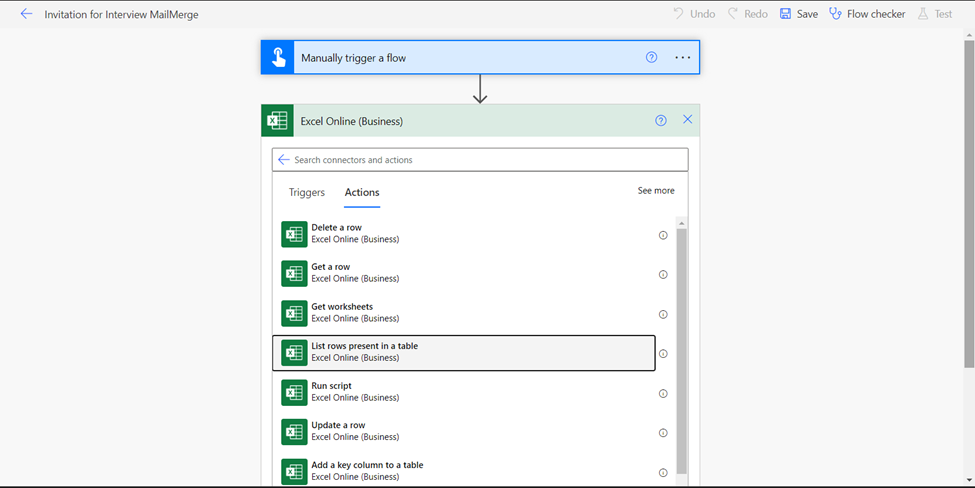
Task: Choose the Run script action
Action: tap(464, 392)
